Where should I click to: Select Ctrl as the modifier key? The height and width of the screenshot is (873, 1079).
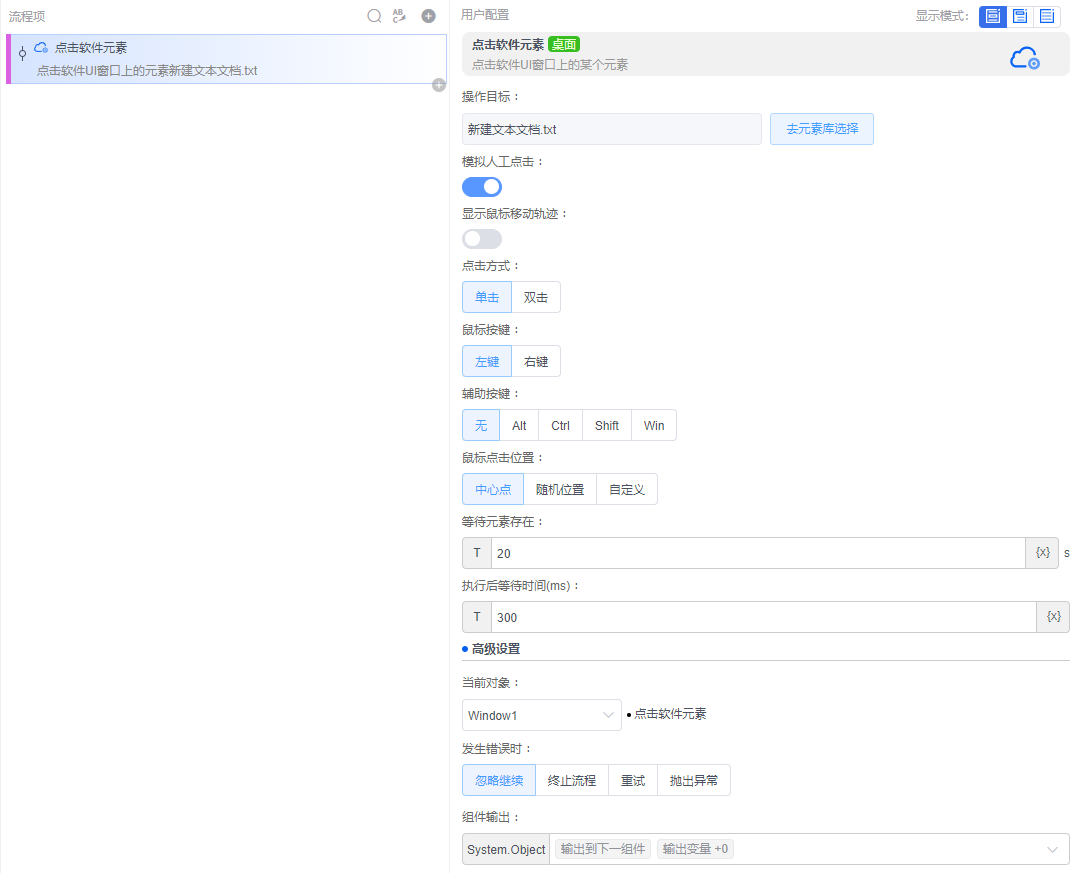560,425
